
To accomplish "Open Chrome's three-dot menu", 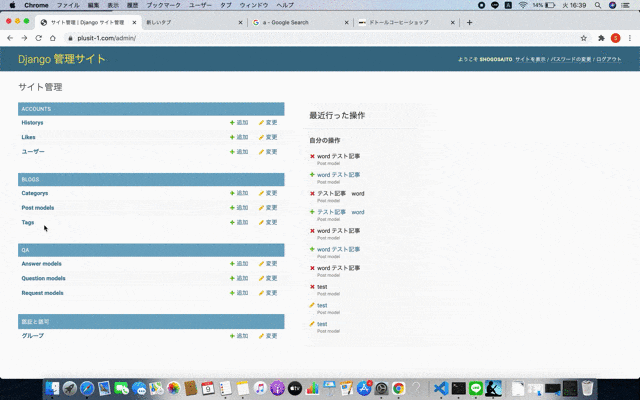I will (x=630, y=38).
